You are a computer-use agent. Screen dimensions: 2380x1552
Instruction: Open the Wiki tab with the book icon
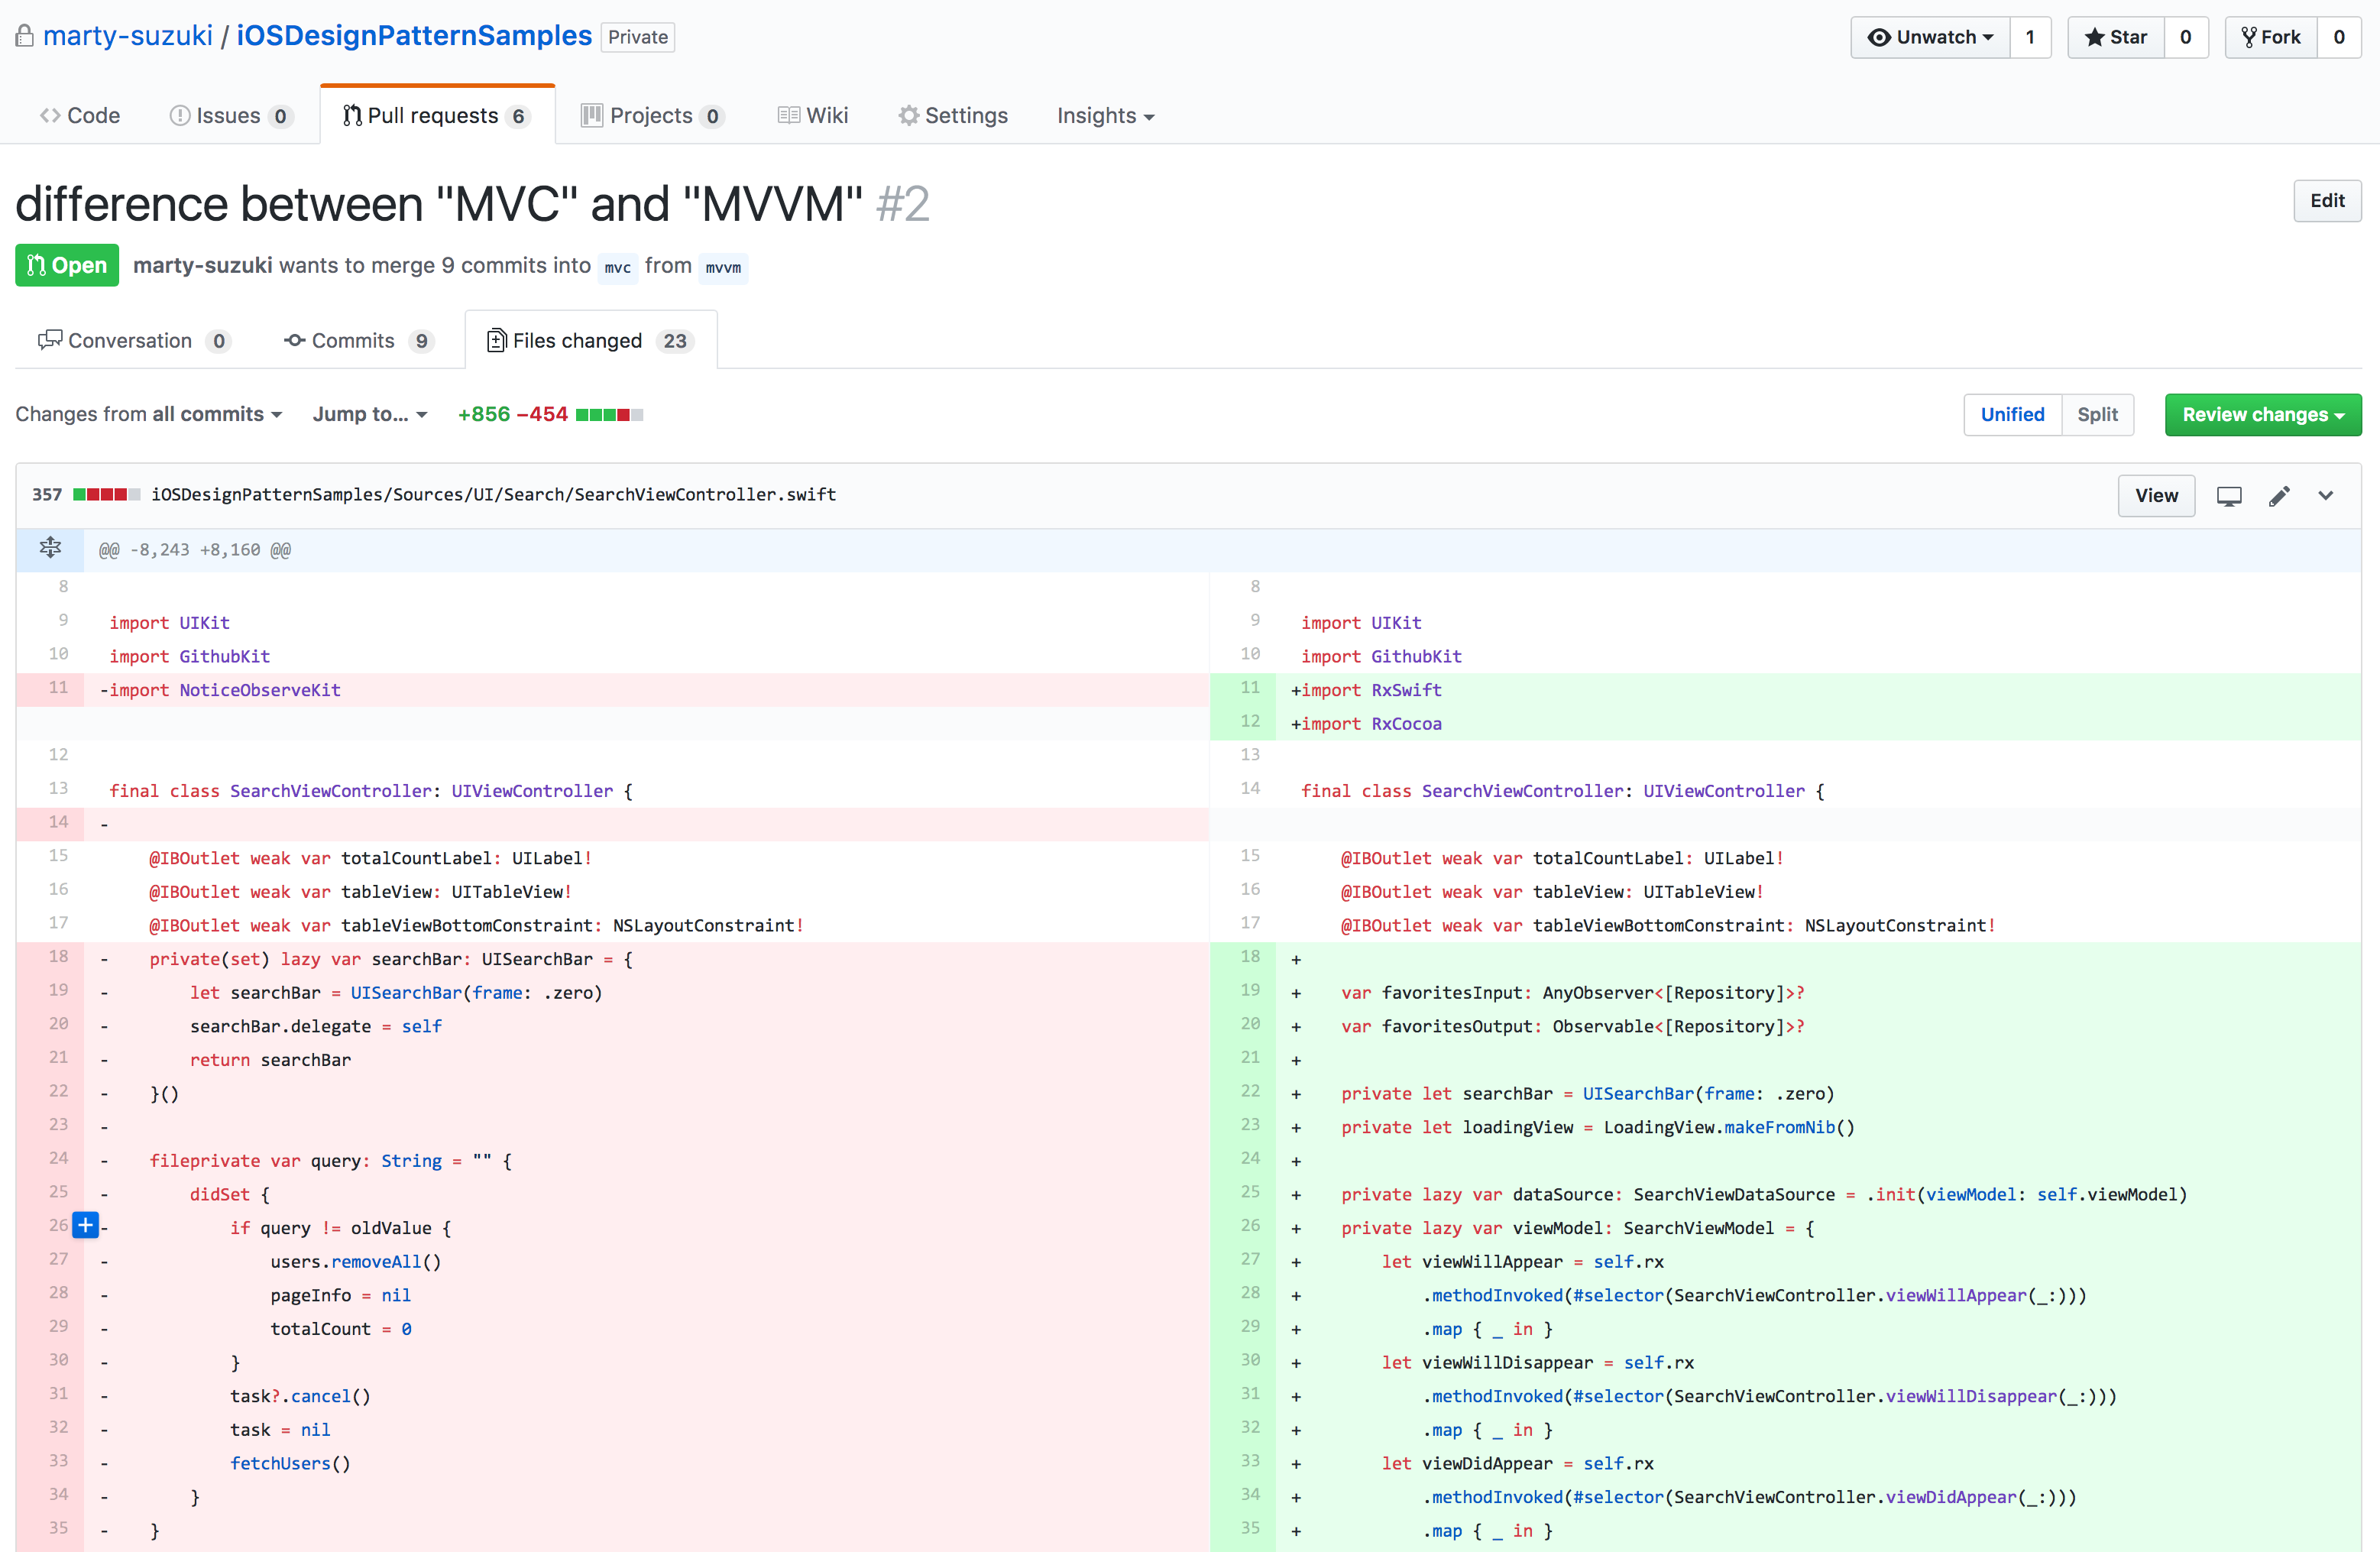point(813,115)
